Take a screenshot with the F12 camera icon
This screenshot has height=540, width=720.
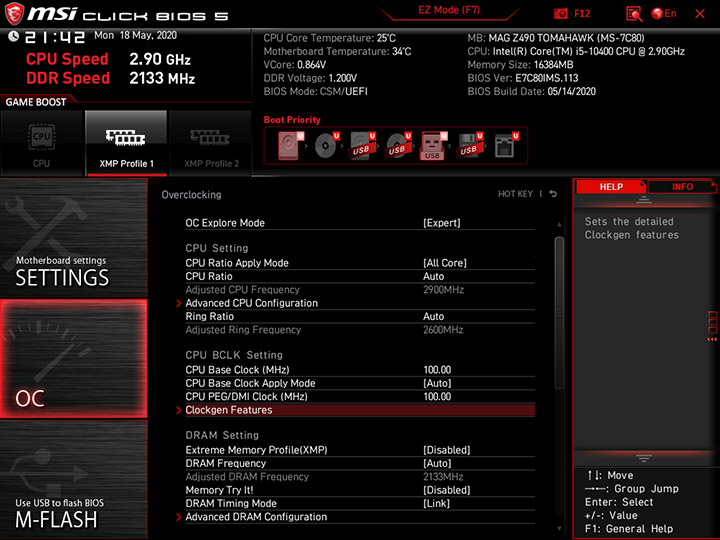(561, 14)
